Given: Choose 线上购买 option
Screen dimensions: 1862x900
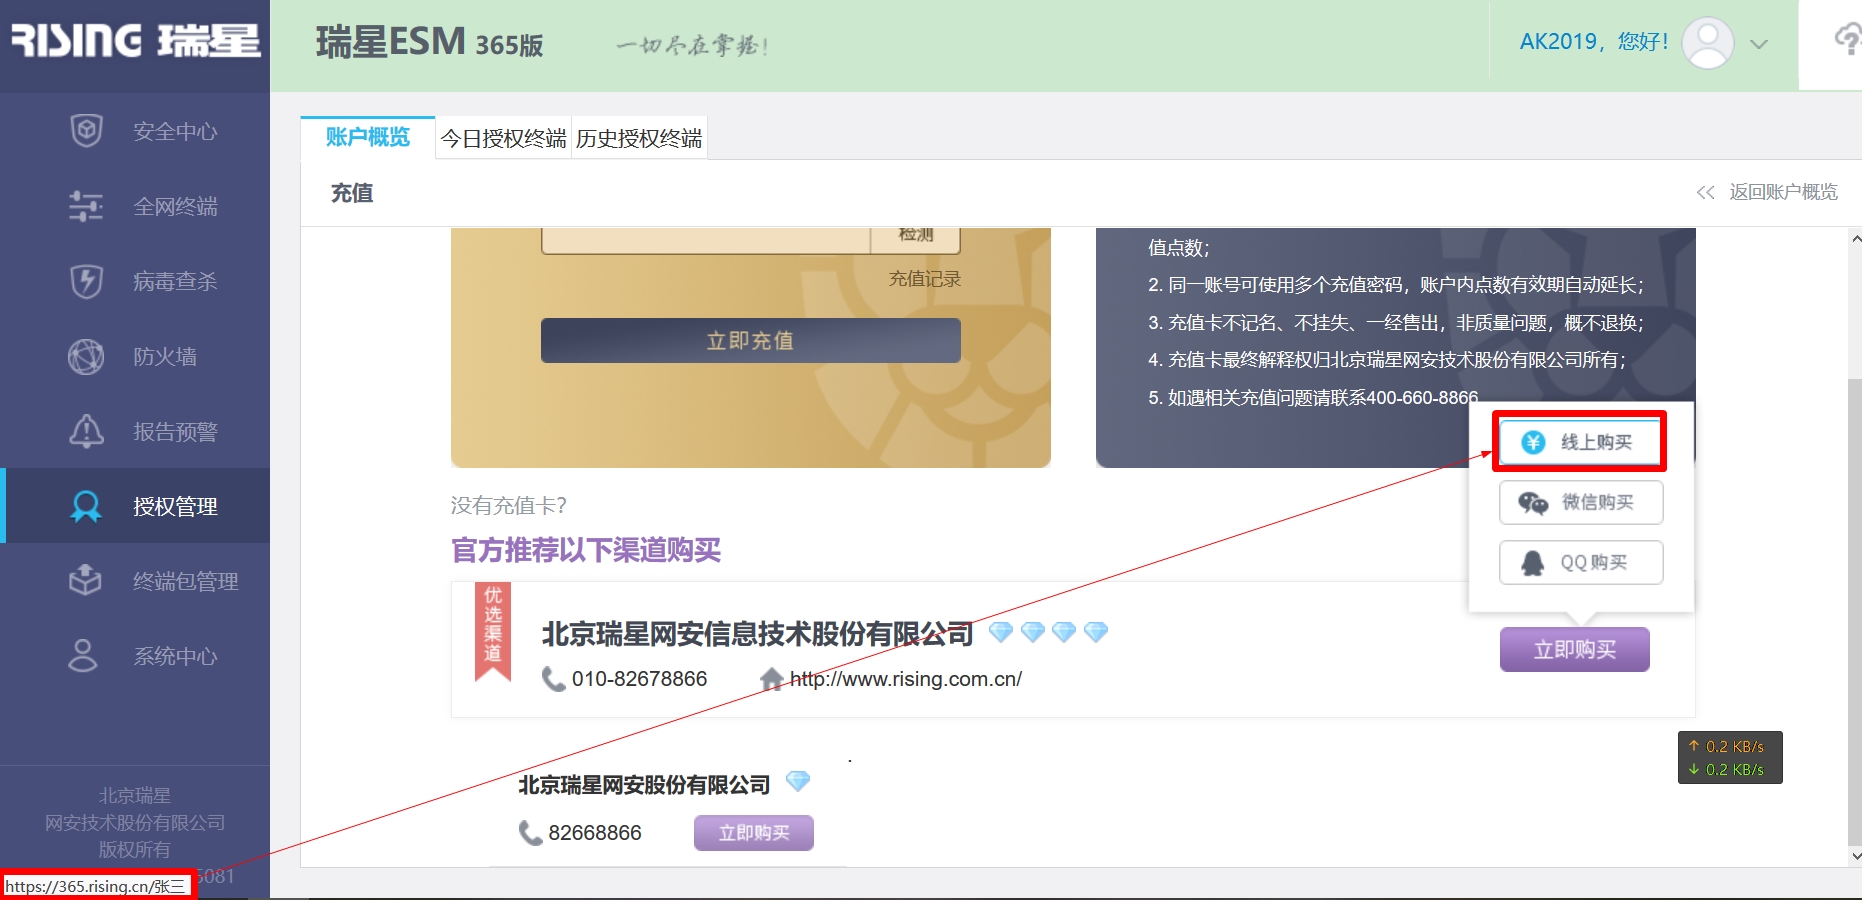Looking at the screenshot, I should (1581, 442).
